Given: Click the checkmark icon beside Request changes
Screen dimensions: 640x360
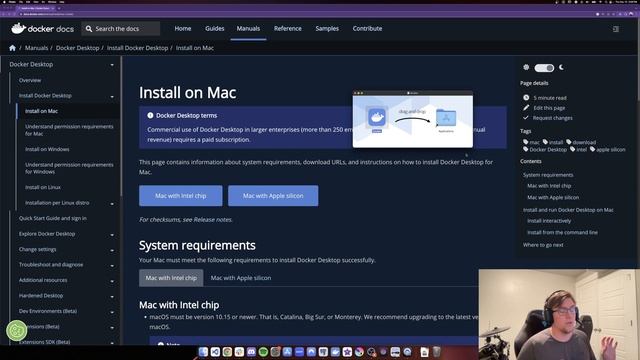Looking at the screenshot, I should coord(526,118).
